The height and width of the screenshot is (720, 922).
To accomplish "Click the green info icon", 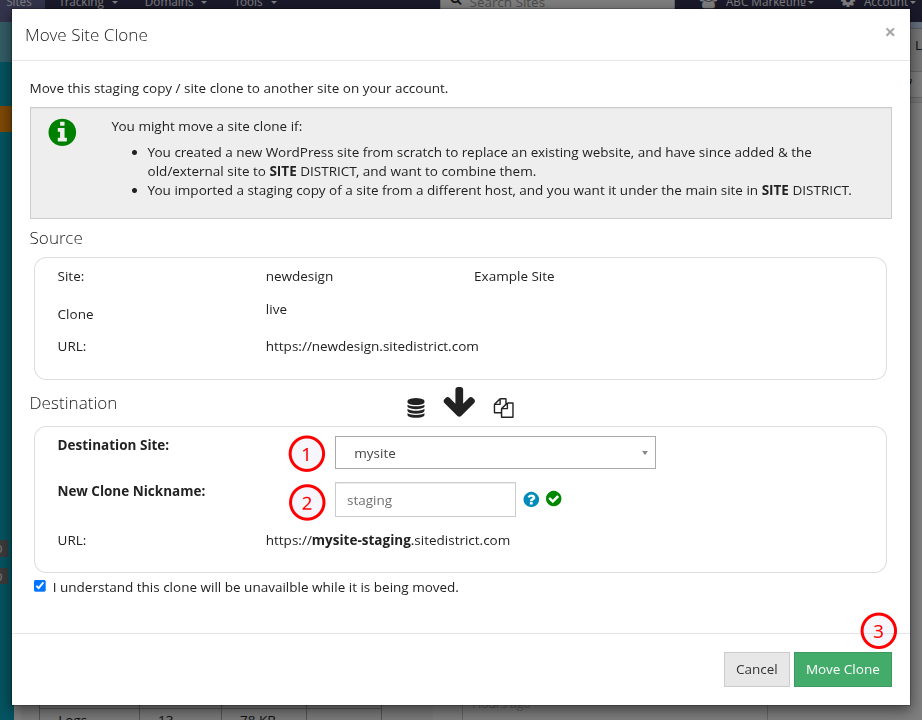I will pyautogui.click(x=62, y=132).
